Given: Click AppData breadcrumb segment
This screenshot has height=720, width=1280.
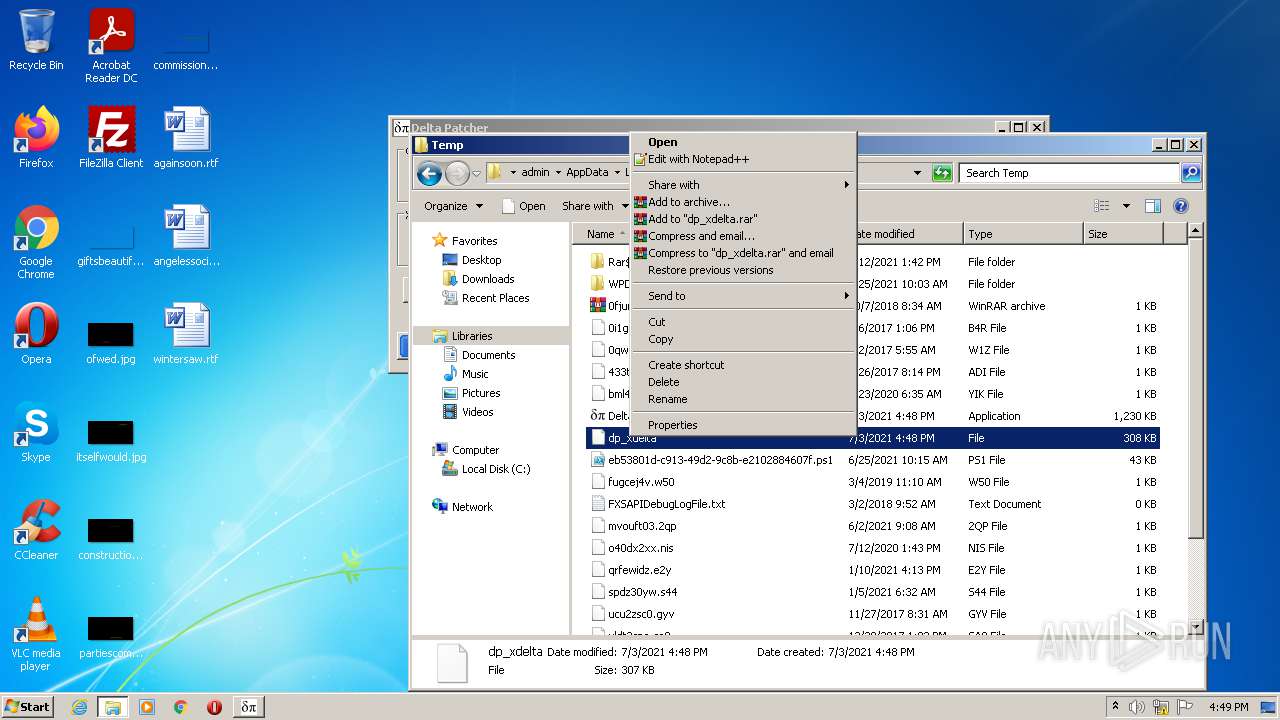Looking at the screenshot, I should [x=587, y=173].
